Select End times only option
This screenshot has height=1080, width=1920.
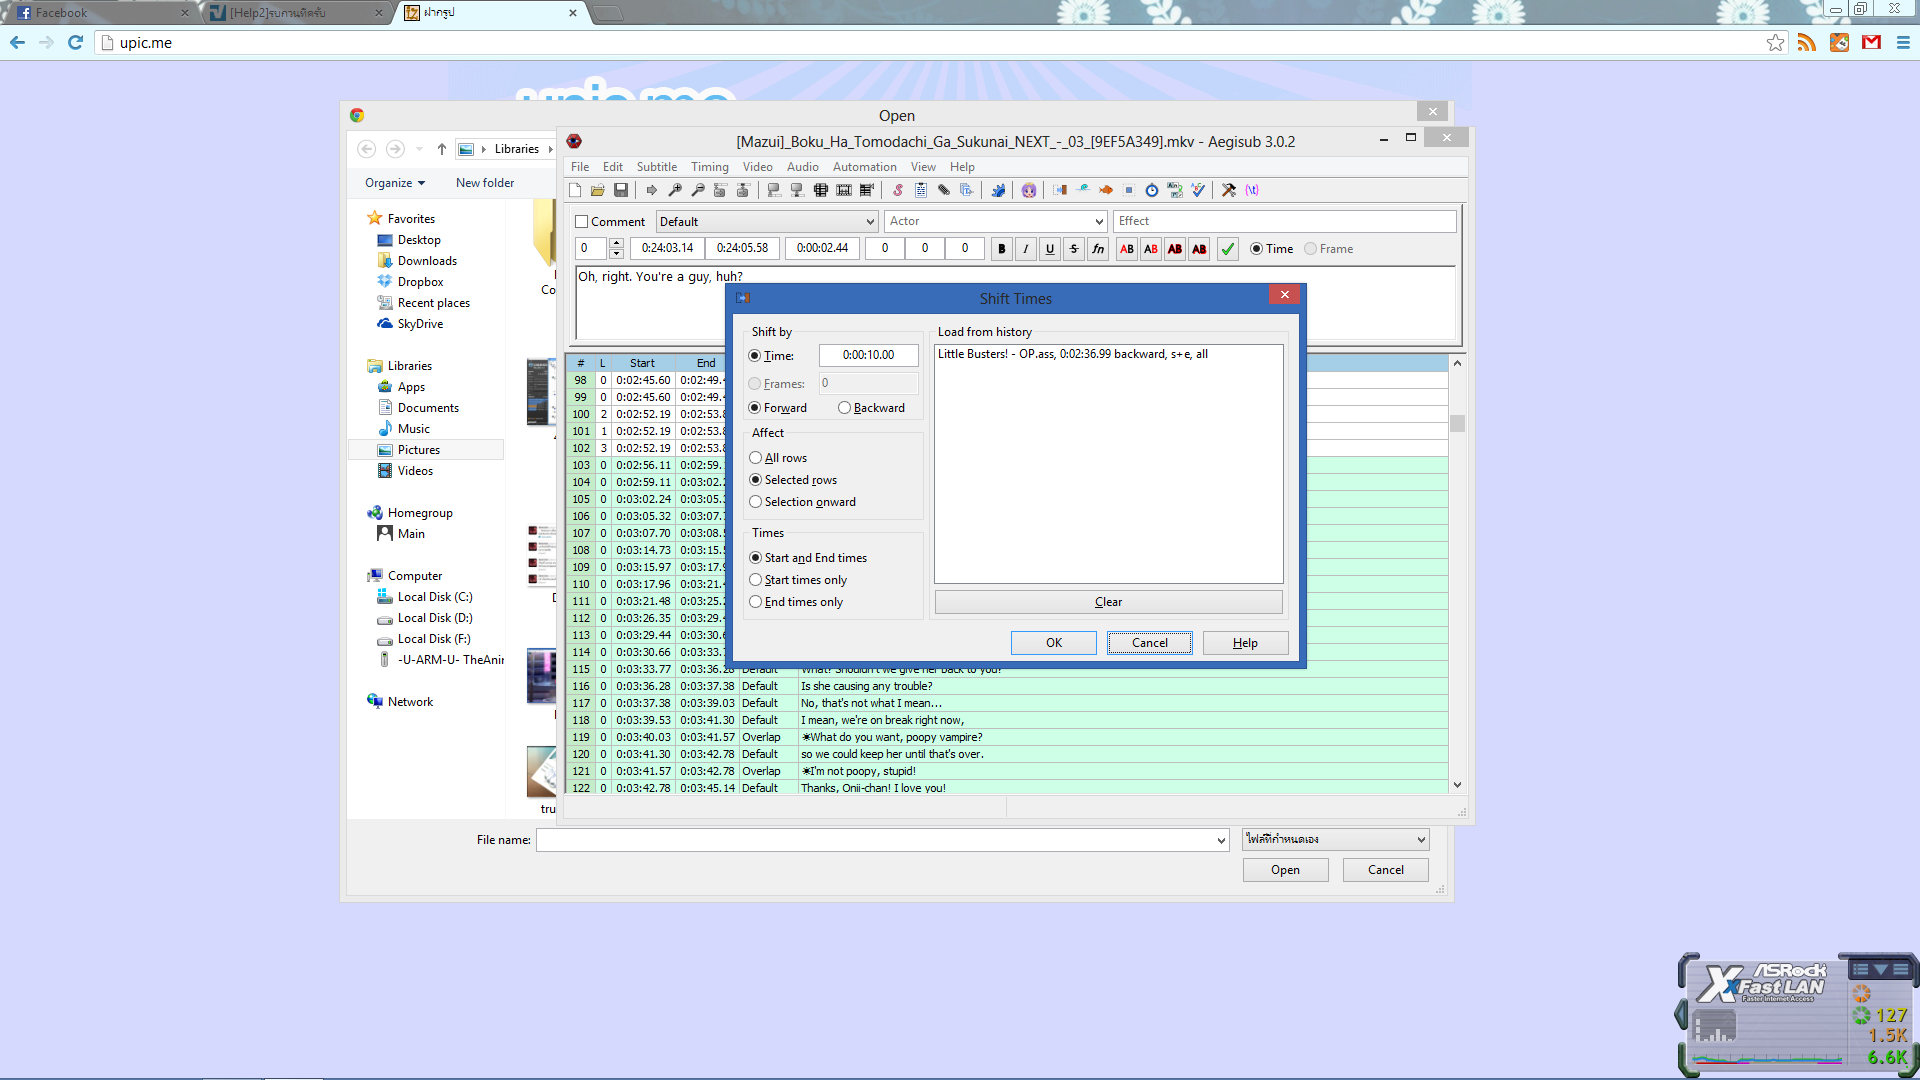click(x=756, y=602)
